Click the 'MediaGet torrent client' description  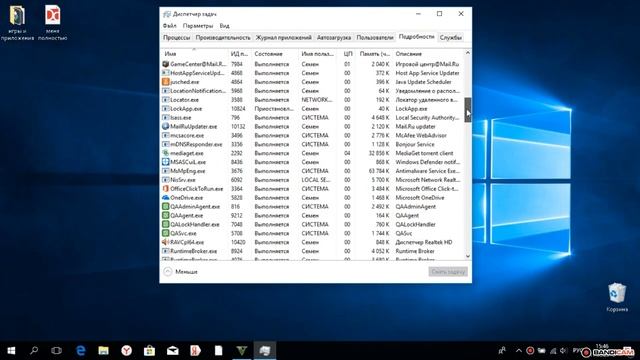(424, 153)
